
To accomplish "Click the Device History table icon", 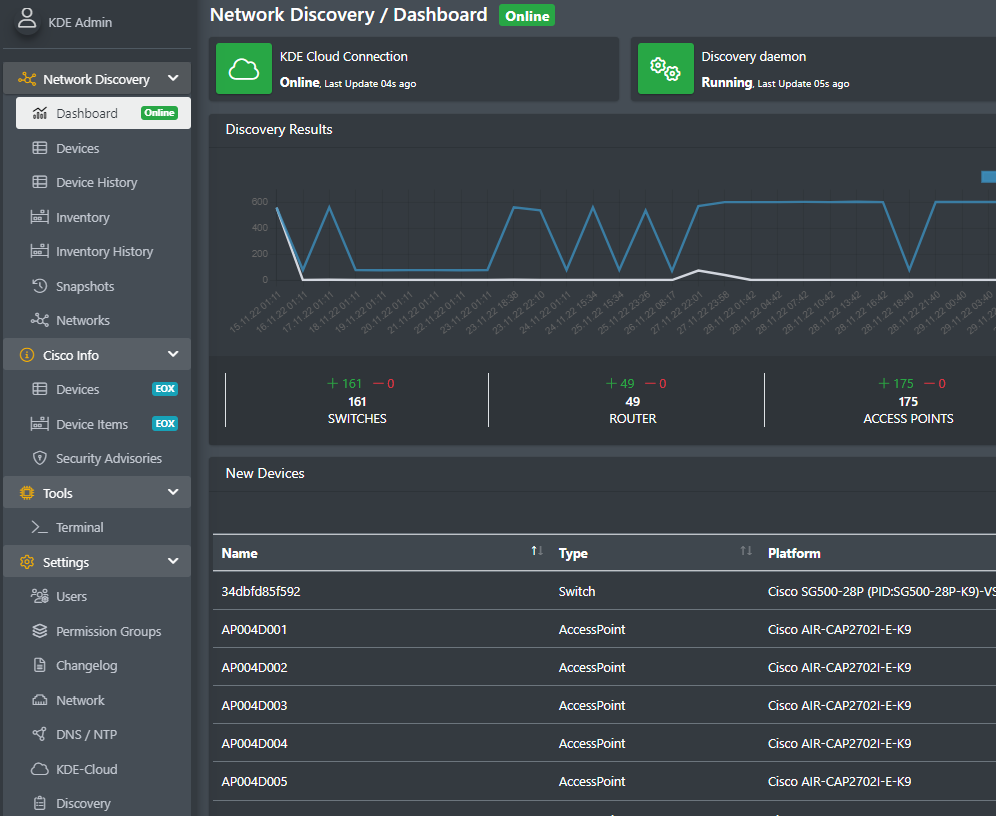I will [39, 182].
